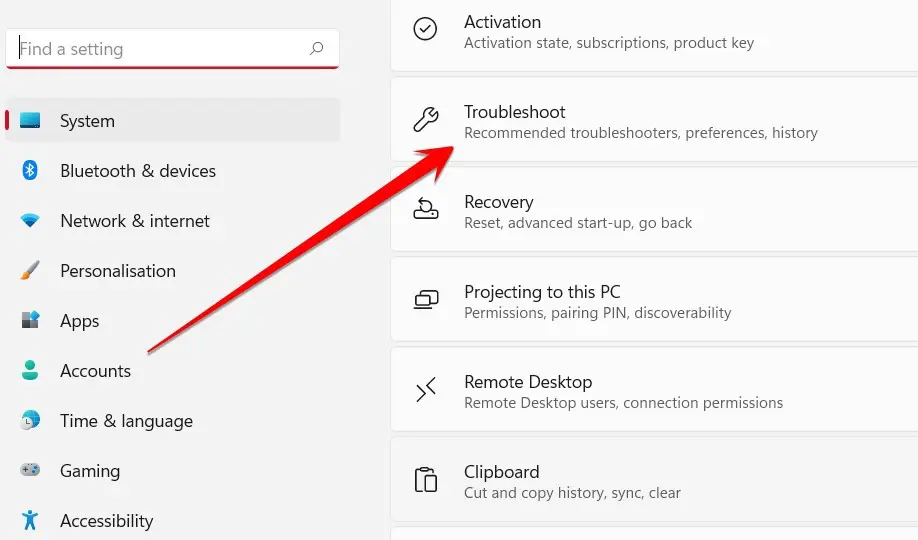Click the Remote Desktop arrows icon

(426, 389)
